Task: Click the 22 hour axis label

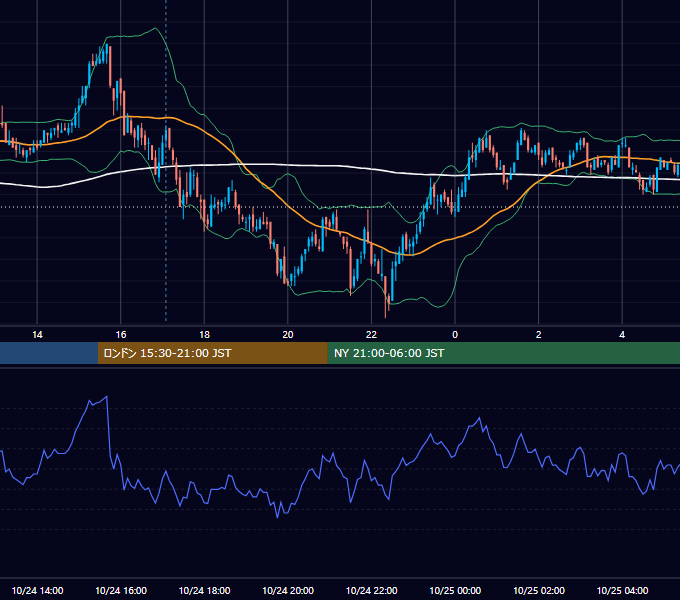Action: (371, 335)
